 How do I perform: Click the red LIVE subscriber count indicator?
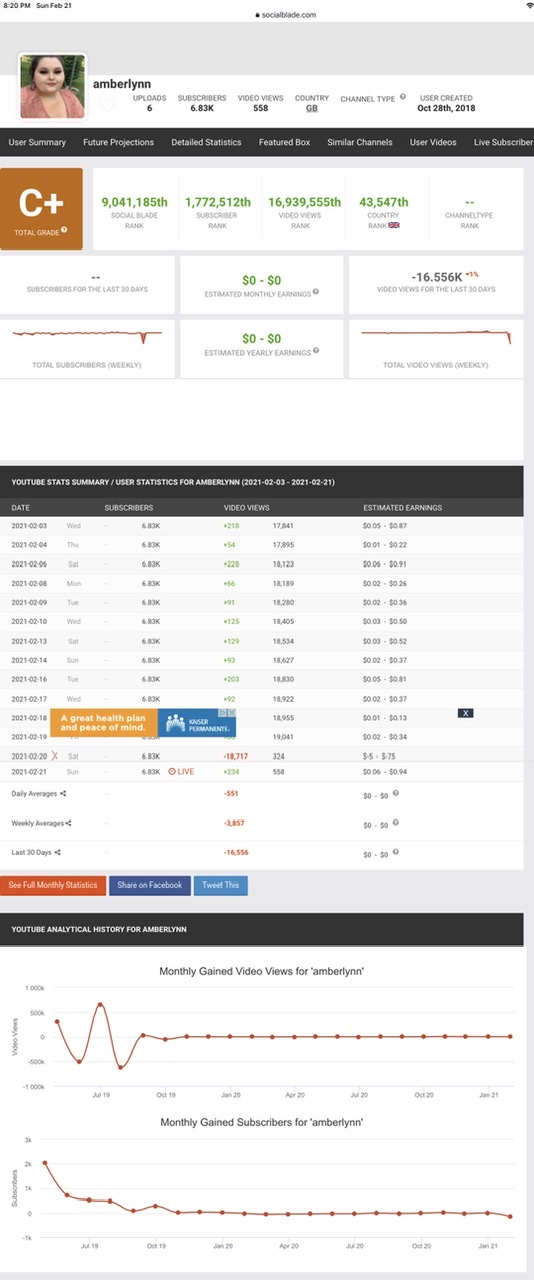coord(181,771)
